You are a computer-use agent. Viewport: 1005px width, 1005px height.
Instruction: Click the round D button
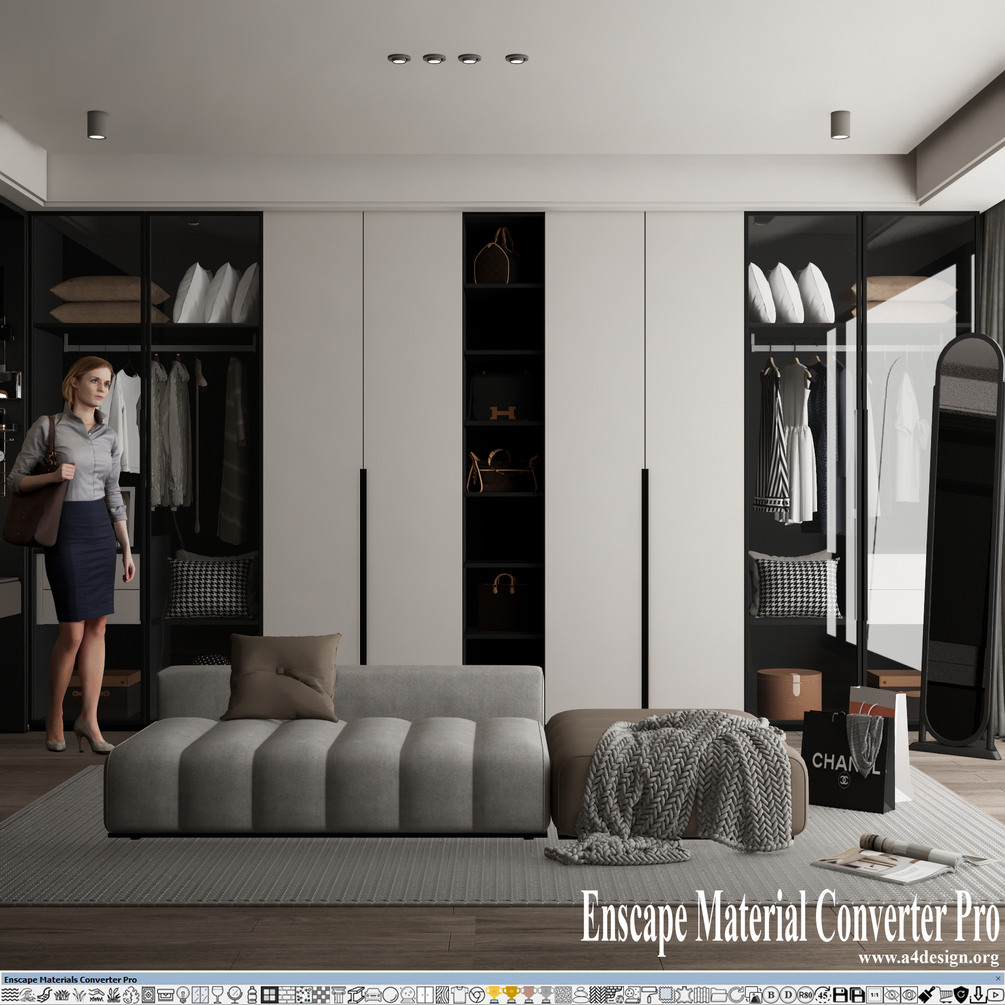(x=788, y=995)
